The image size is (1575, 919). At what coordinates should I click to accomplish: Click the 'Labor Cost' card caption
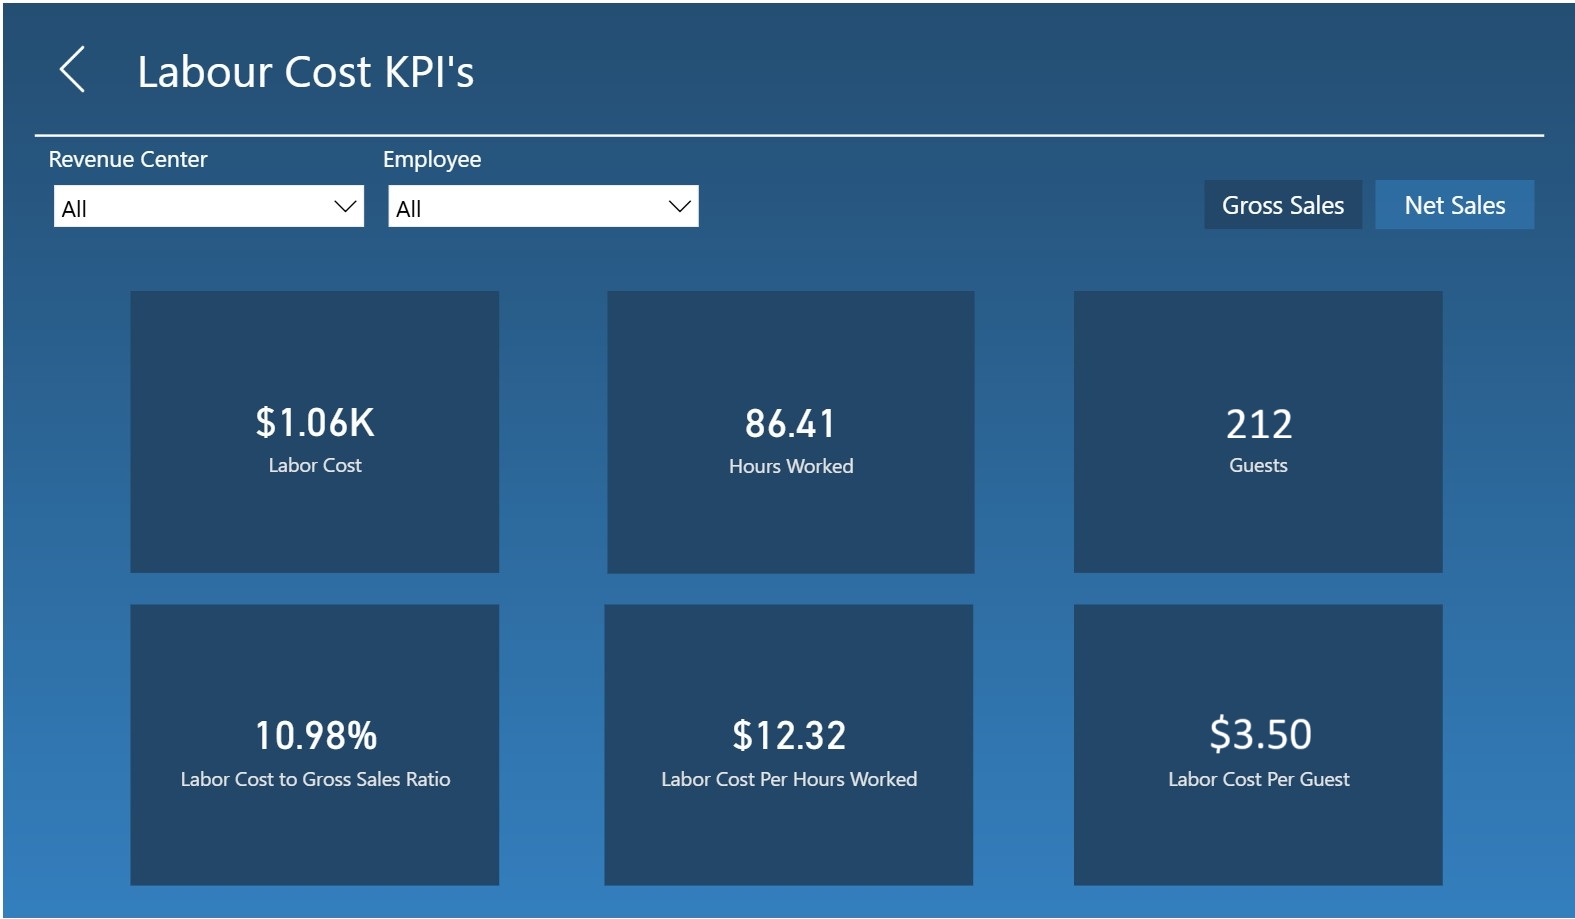coord(315,466)
